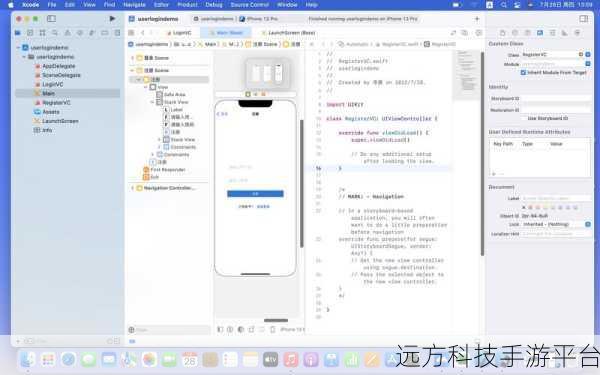This screenshot has height=375, width=600.
Task: Select First Responder in outline
Action: pos(168,170)
